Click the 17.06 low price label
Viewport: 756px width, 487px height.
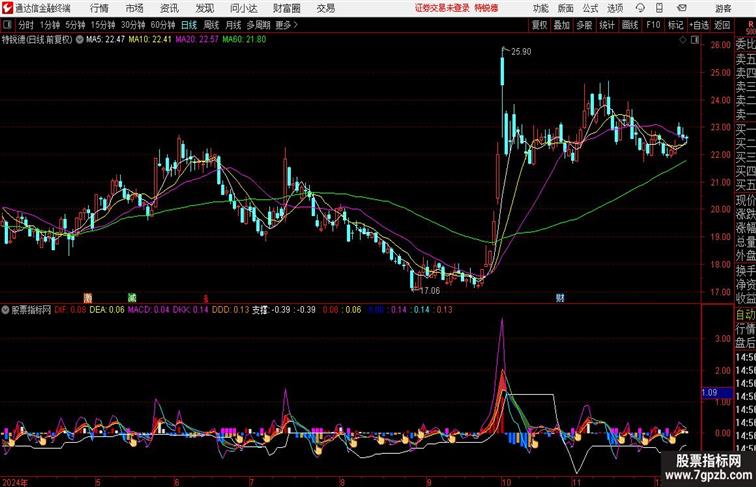coord(430,291)
